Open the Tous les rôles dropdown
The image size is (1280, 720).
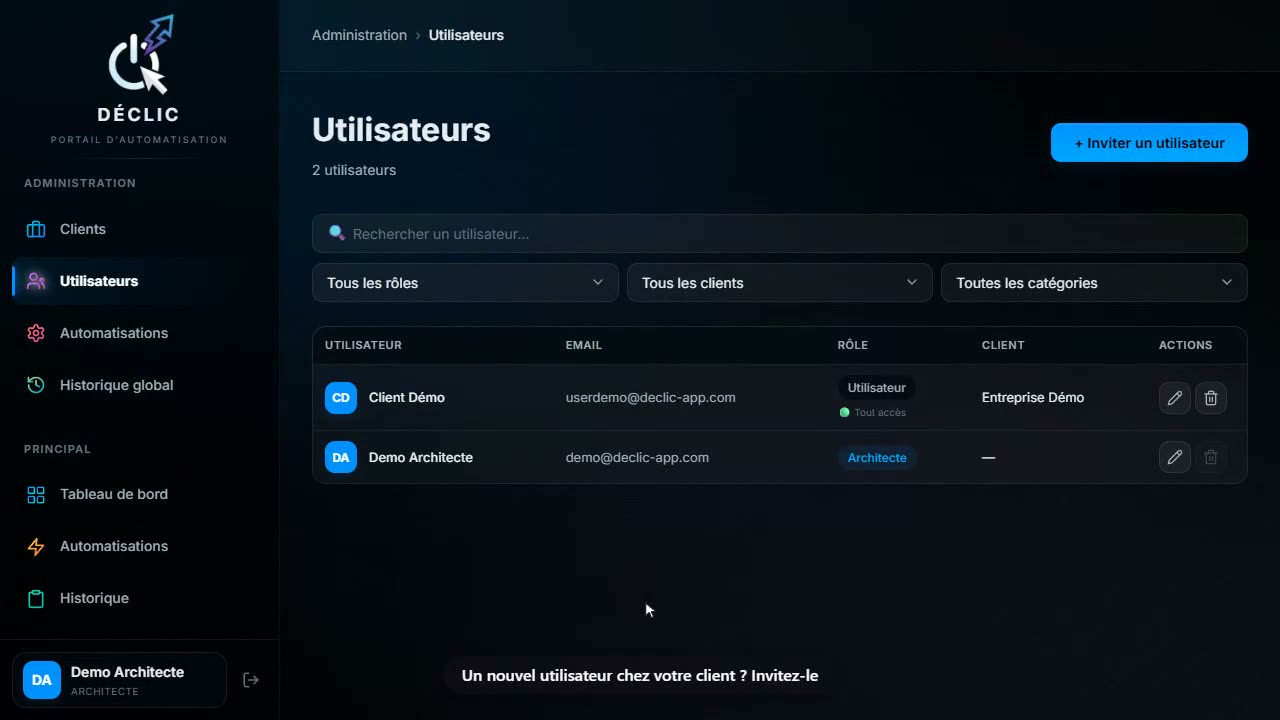tap(465, 283)
